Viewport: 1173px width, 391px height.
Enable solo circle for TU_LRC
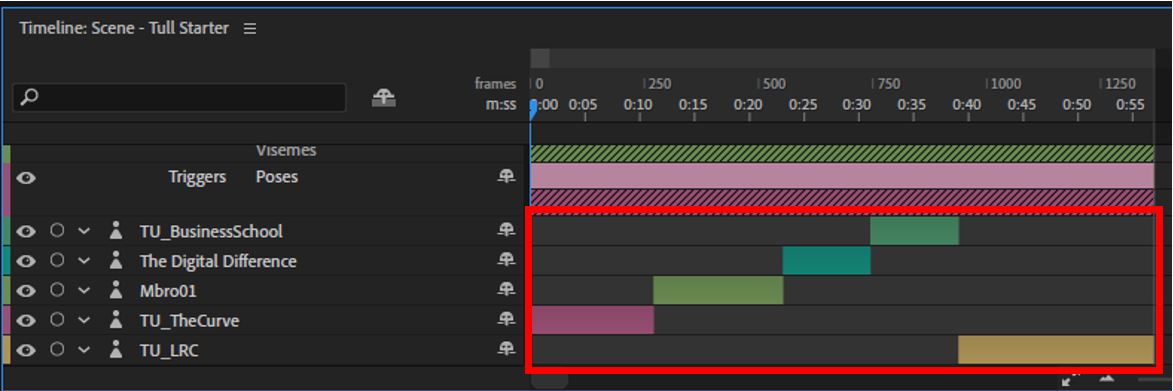57,349
